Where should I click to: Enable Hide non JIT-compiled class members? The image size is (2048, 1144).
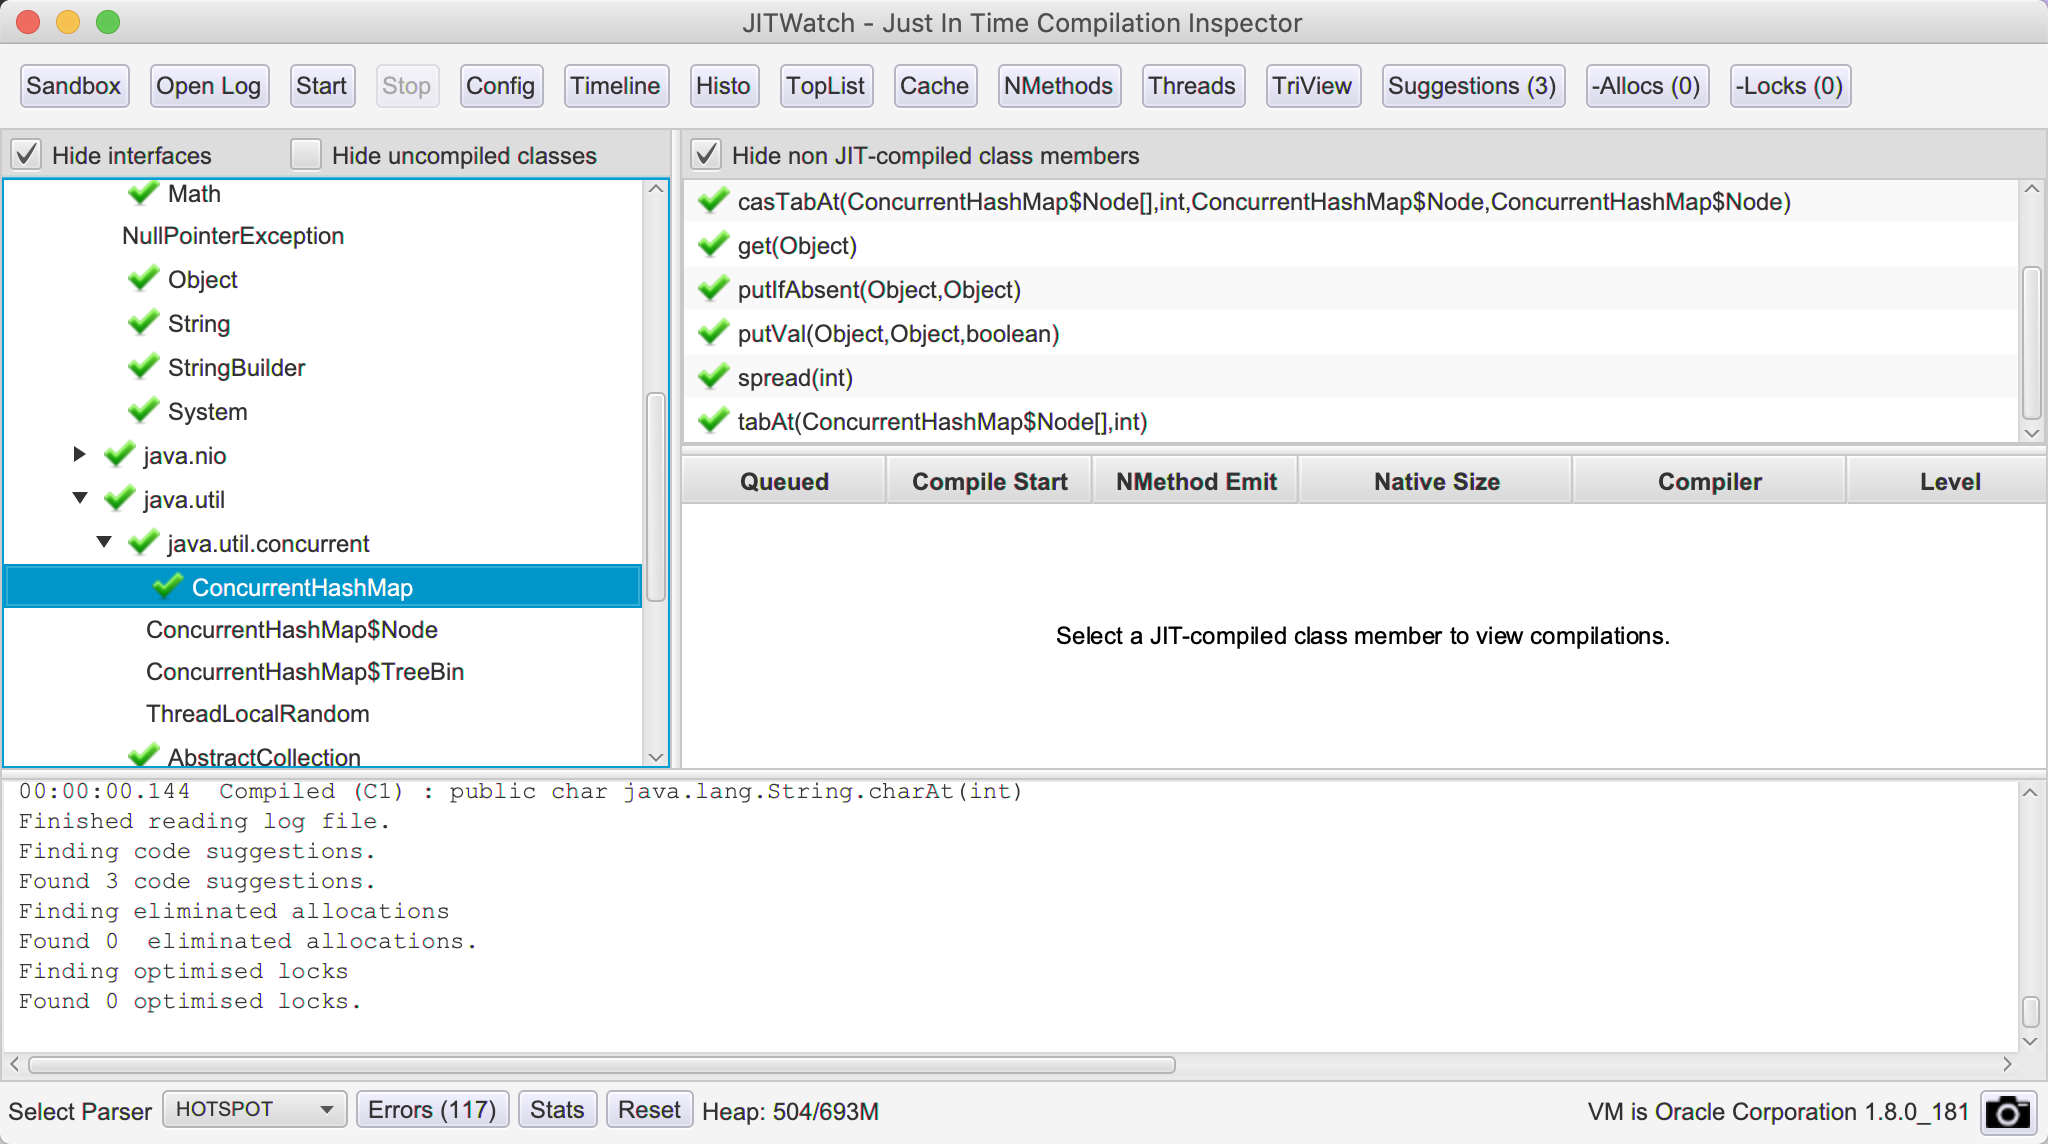click(x=706, y=155)
